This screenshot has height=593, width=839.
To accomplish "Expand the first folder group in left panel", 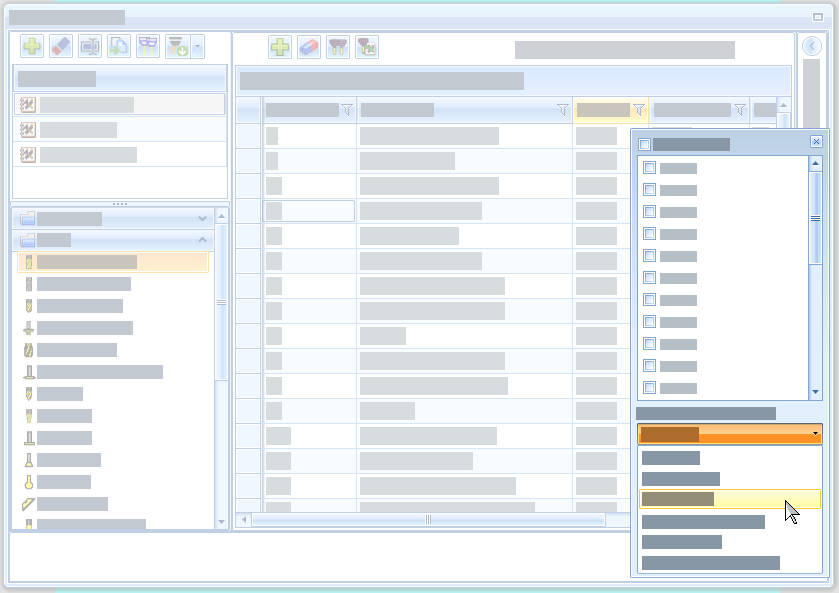I will [x=203, y=218].
